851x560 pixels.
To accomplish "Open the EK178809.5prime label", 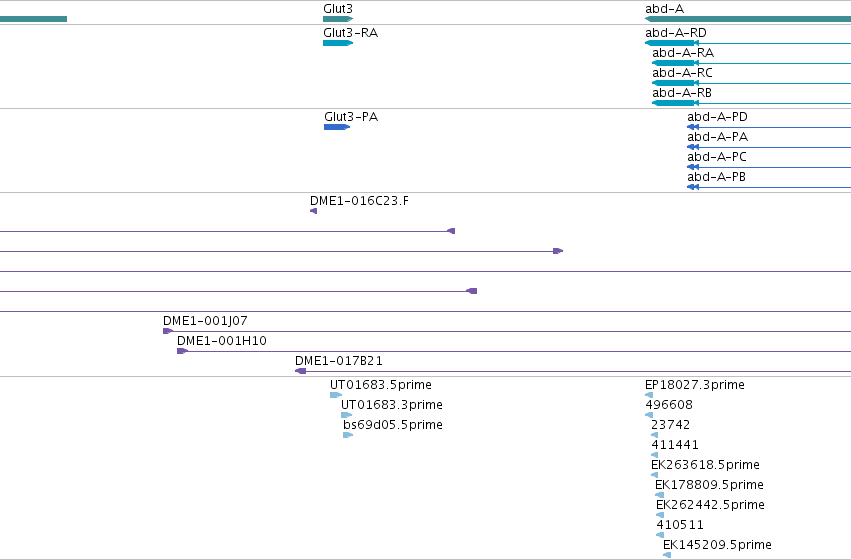I will [x=709, y=485].
